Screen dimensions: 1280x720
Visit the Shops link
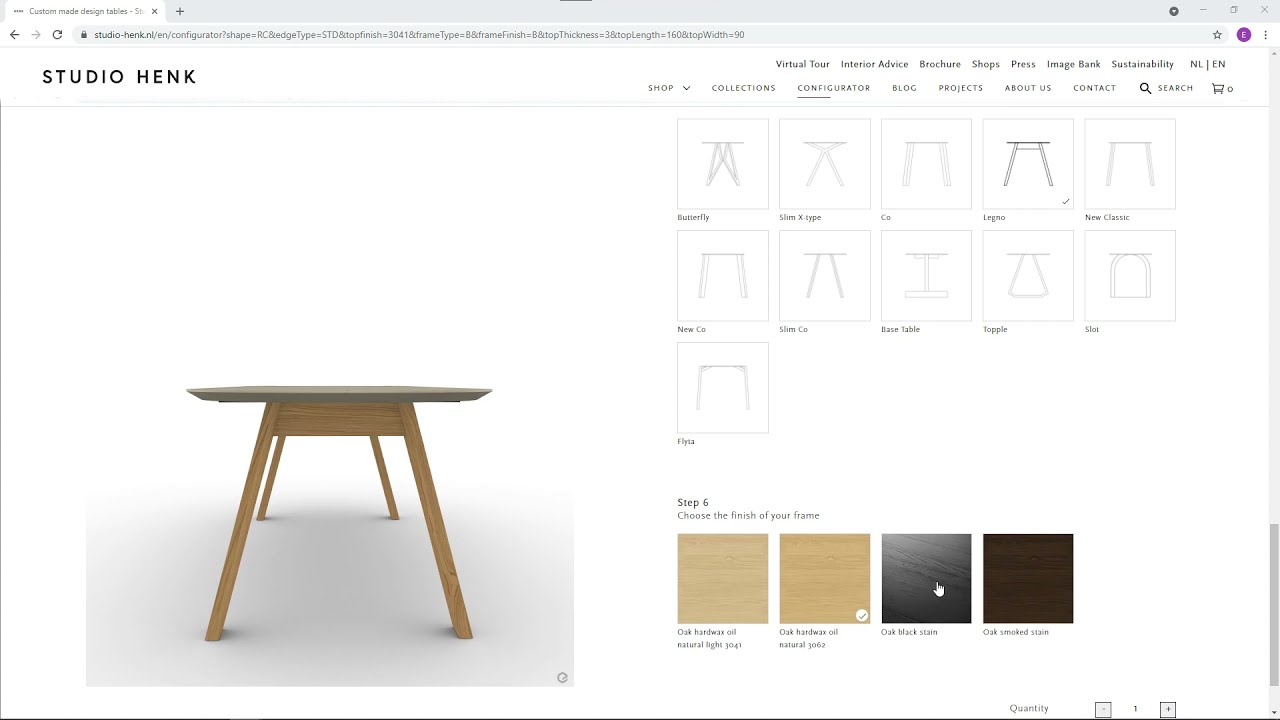click(x=986, y=64)
